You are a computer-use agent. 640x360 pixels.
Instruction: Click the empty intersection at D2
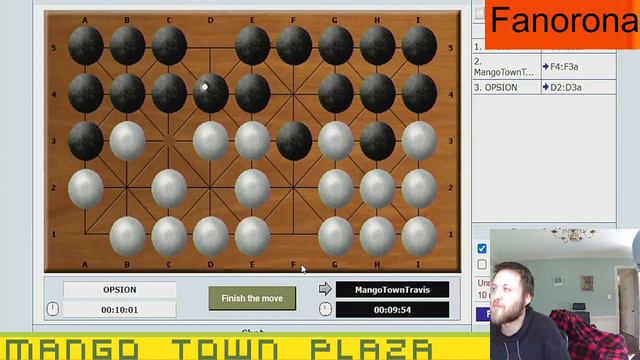click(211, 188)
